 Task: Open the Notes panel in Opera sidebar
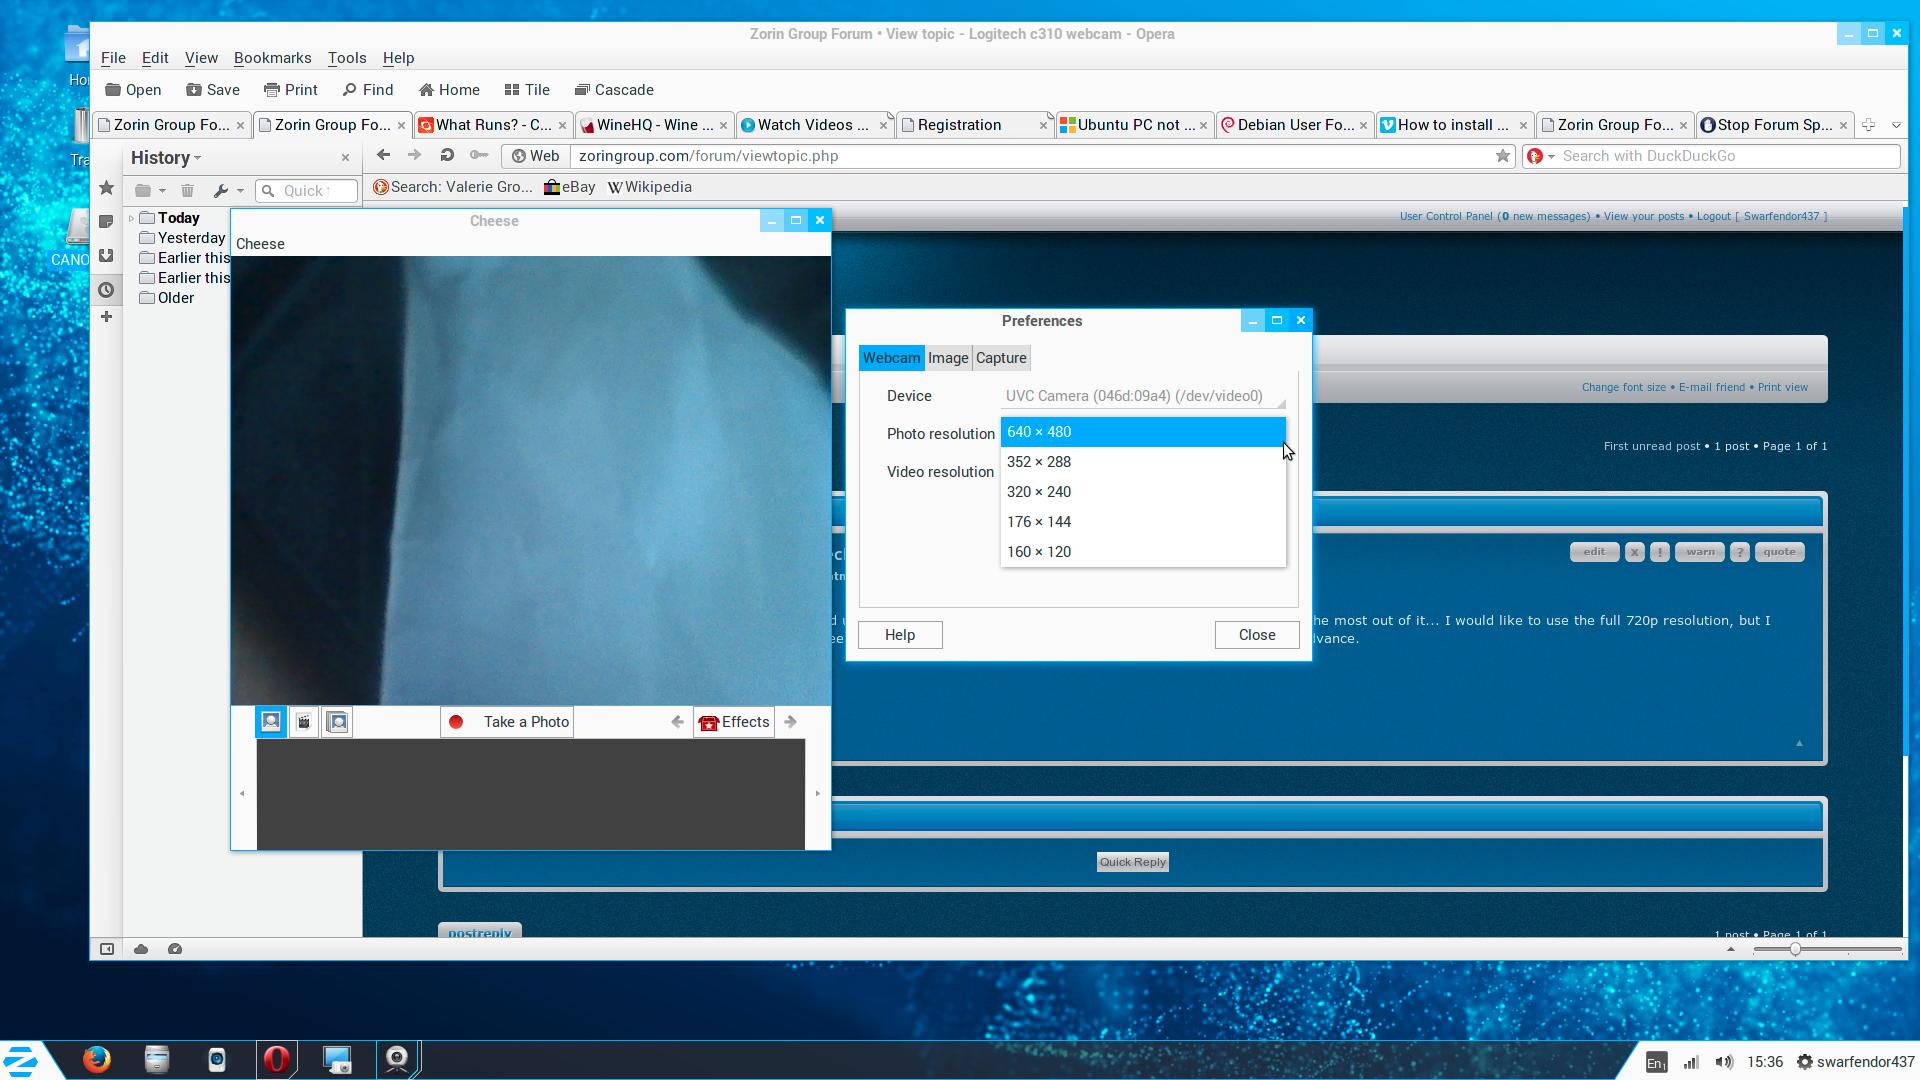[107, 222]
